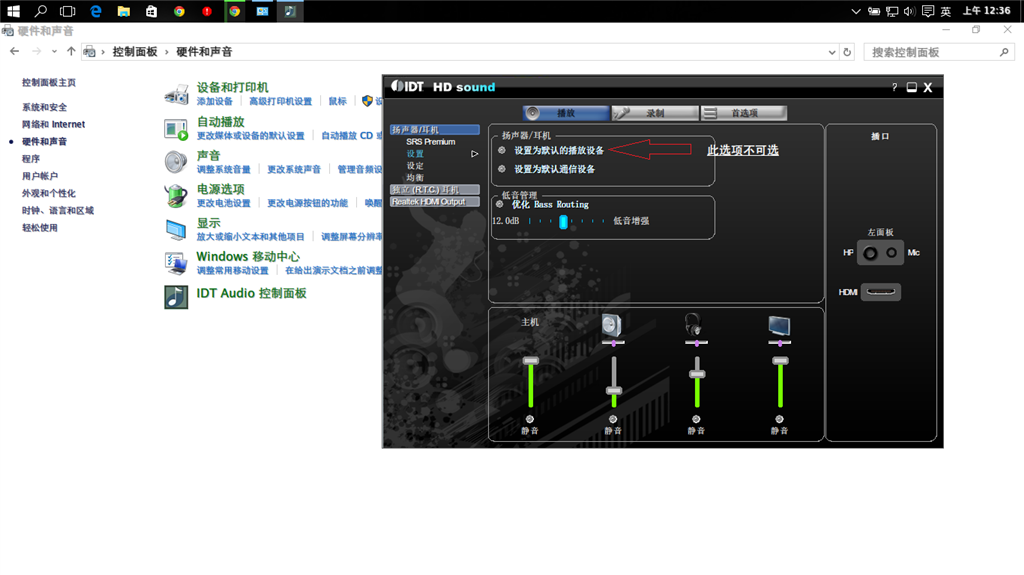Expand the 设置 submenu arrow
The height and width of the screenshot is (575, 1024).
point(475,154)
